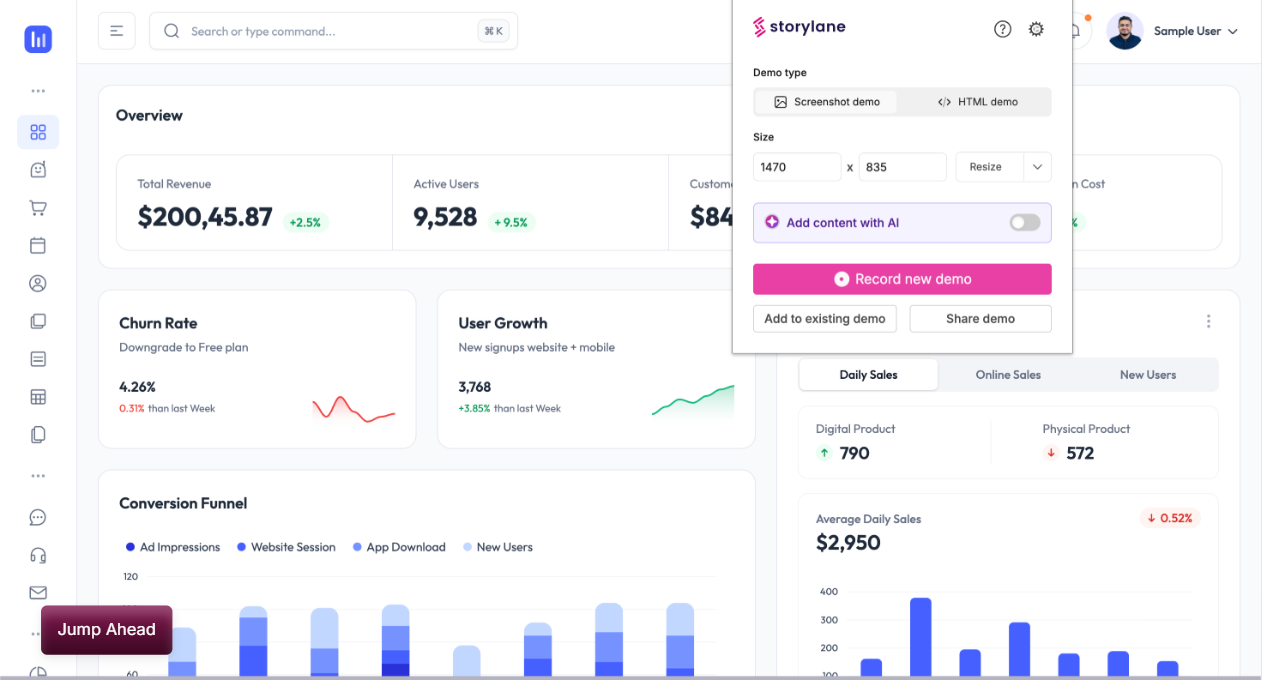Click the Churn Rate card title
The width and height of the screenshot is (1262, 680).
point(158,323)
